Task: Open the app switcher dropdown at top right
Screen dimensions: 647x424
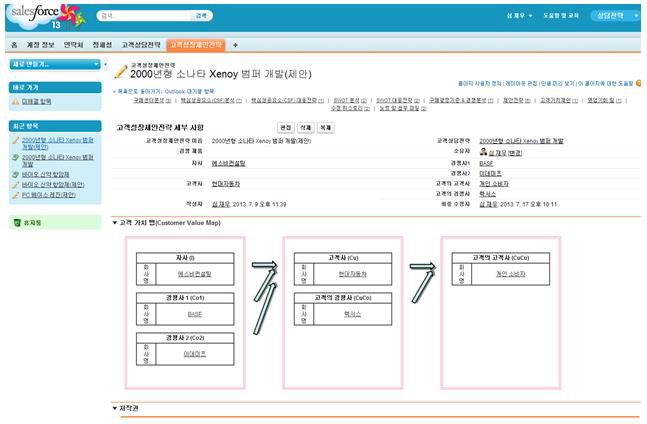Action: (614, 16)
